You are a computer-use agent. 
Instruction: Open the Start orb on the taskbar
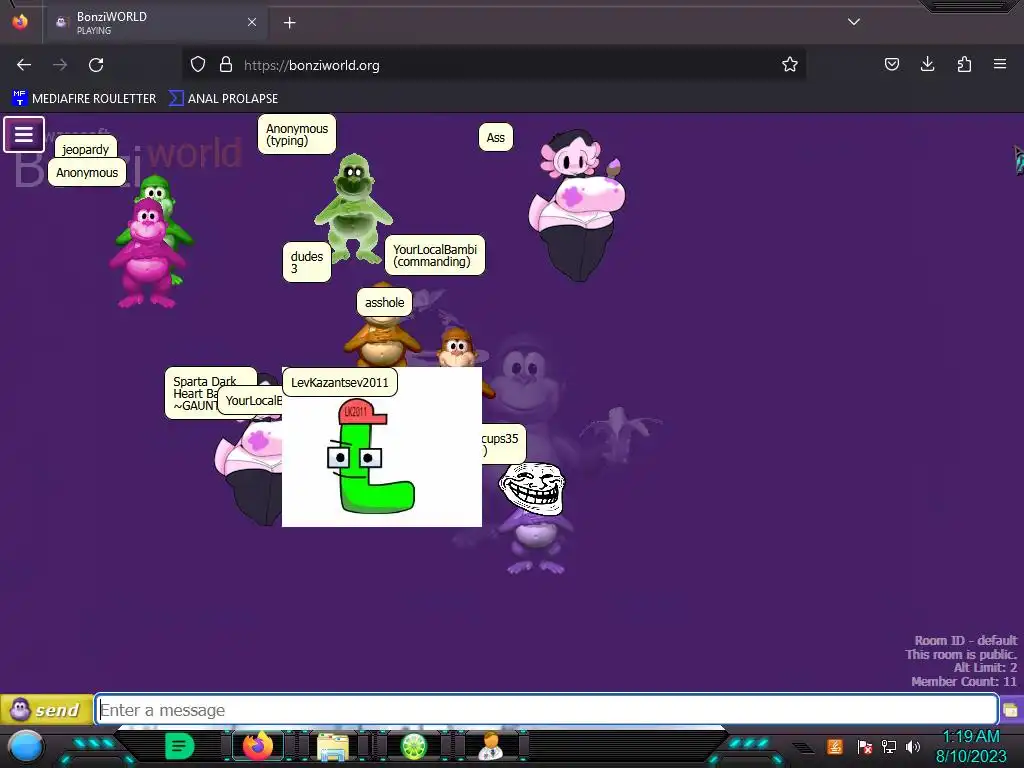pos(26,747)
